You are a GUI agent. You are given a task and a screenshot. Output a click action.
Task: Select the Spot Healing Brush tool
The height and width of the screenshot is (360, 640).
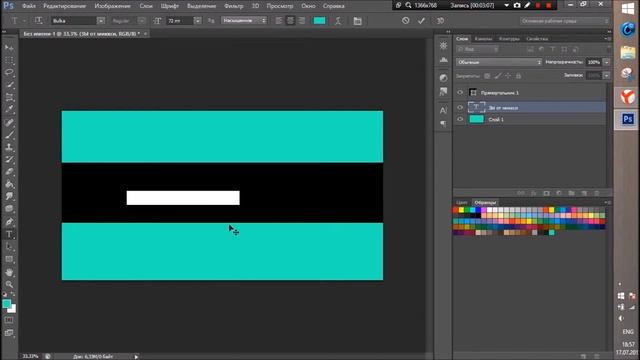(x=9, y=122)
